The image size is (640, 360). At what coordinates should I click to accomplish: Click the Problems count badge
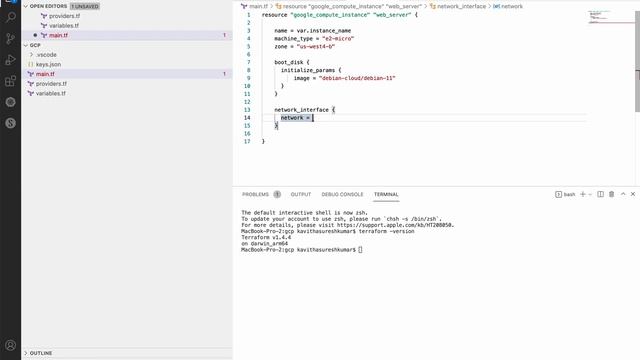point(277,194)
